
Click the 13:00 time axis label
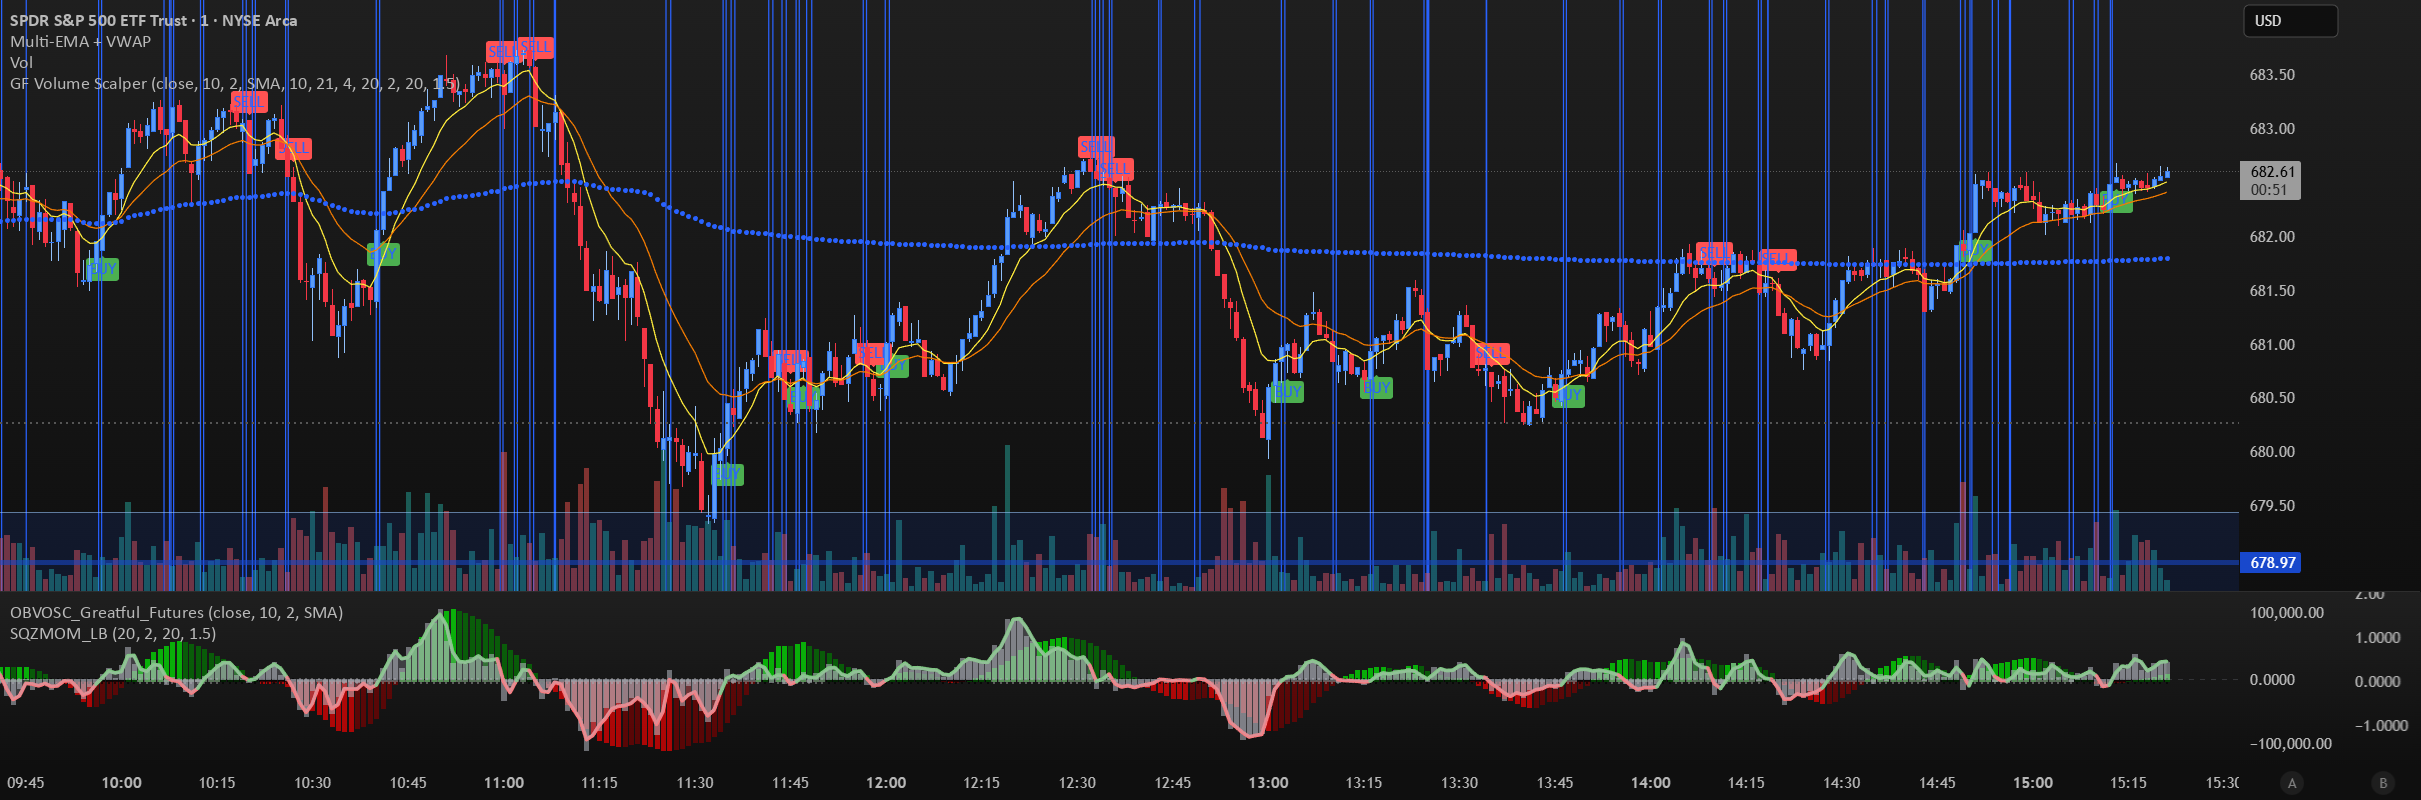coord(1268,783)
